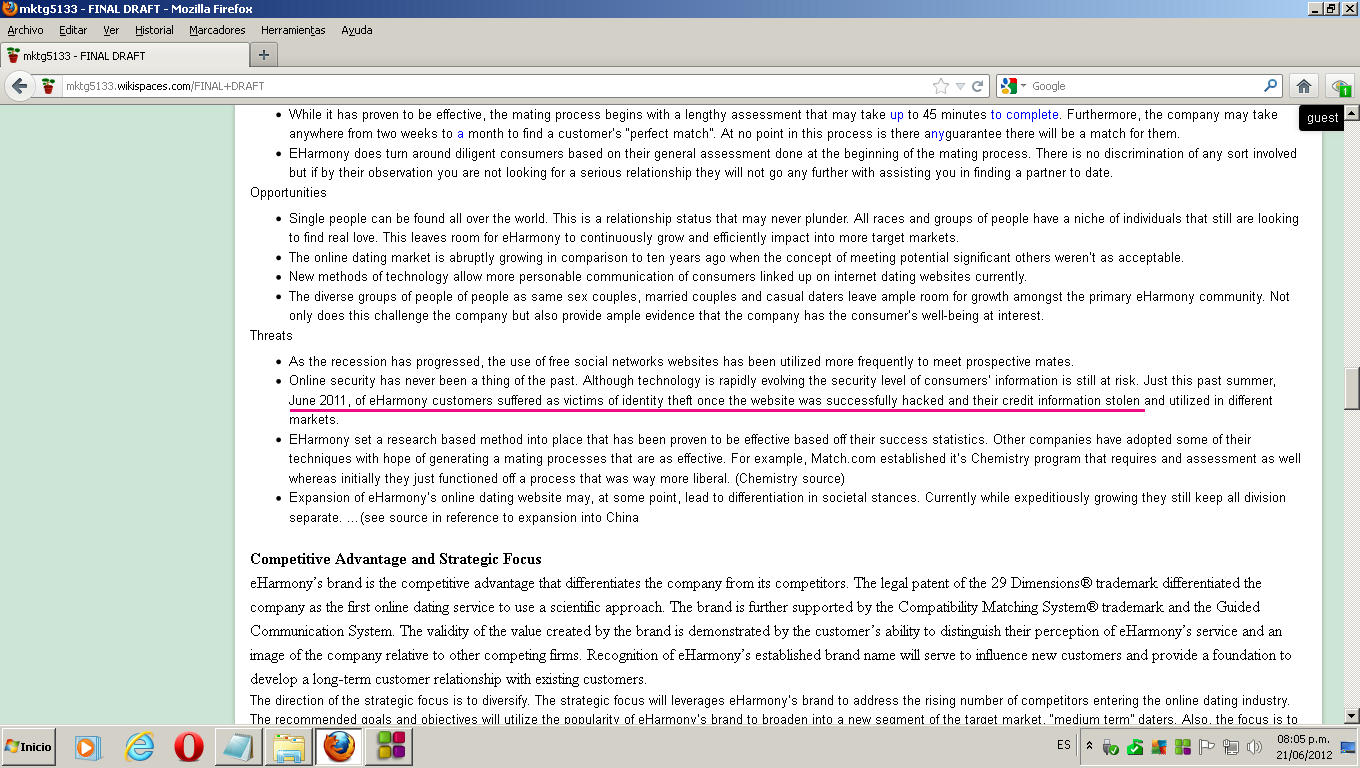Open the Inicio start button

pyautogui.click(x=29, y=747)
